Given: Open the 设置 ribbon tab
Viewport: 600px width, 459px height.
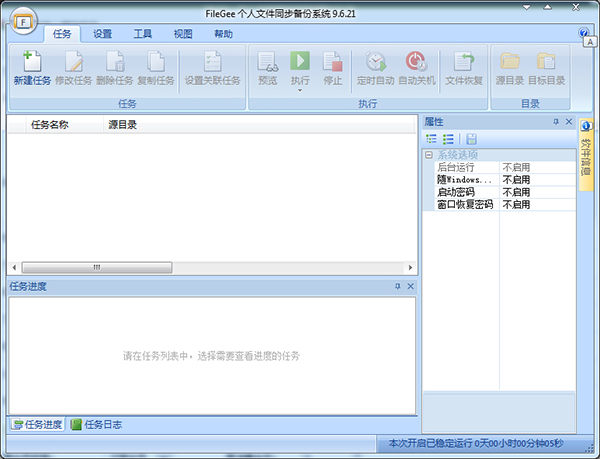Looking at the screenshot, I should (x=102, y=33).
